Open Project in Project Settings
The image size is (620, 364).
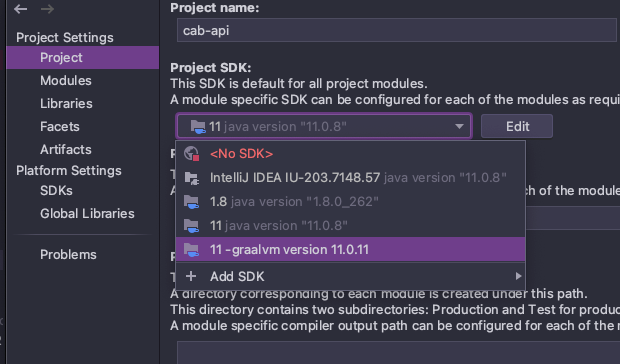click(x=83, y=58)
